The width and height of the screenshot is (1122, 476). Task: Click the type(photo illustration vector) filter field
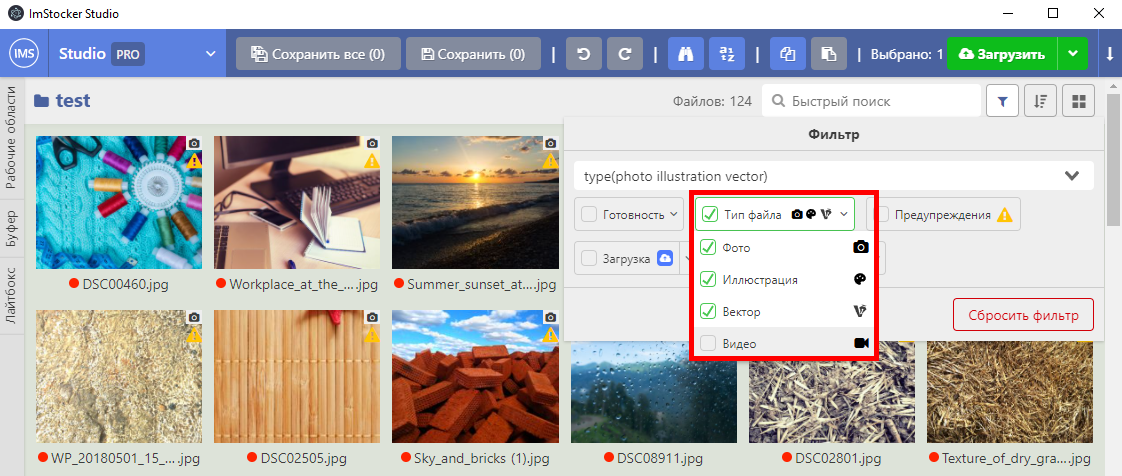click(834, 176)
